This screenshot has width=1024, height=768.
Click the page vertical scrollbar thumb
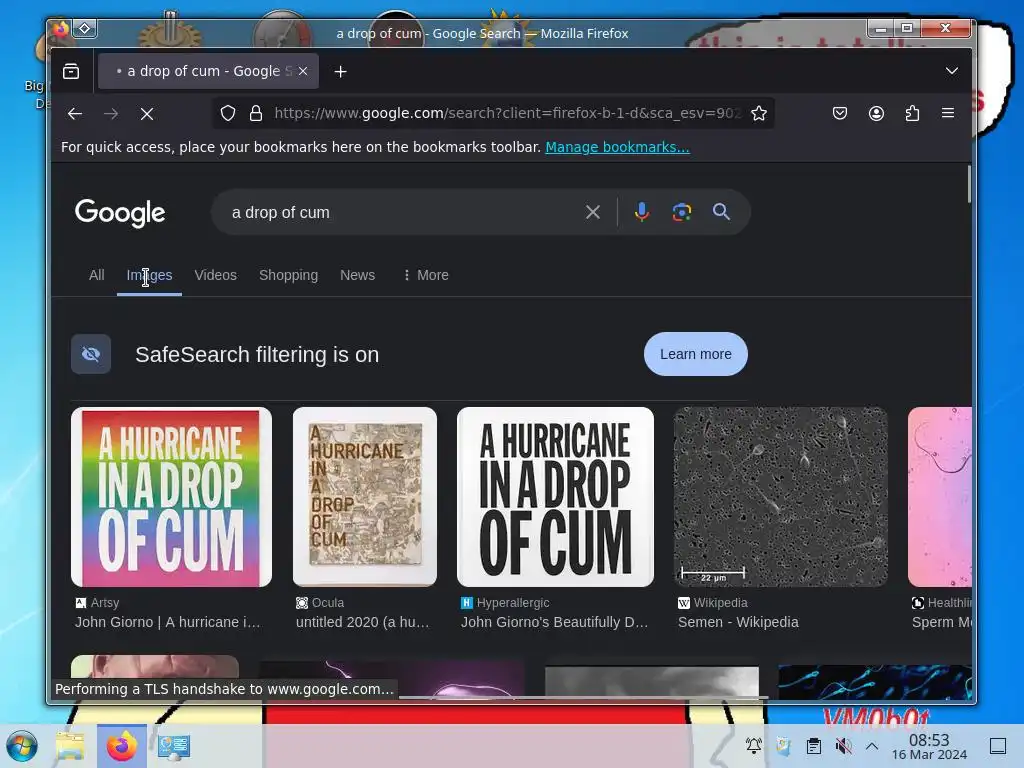pos(968,184)
